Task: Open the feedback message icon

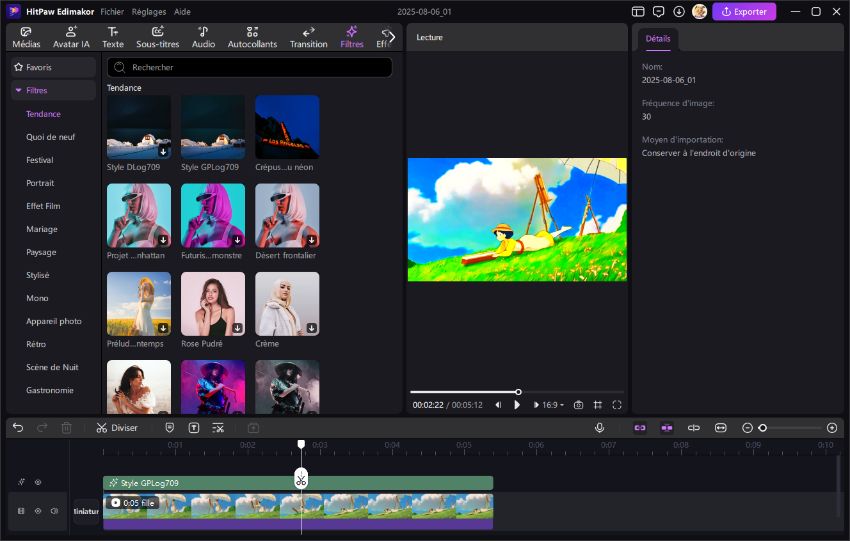Action: [x=659, y=11]
